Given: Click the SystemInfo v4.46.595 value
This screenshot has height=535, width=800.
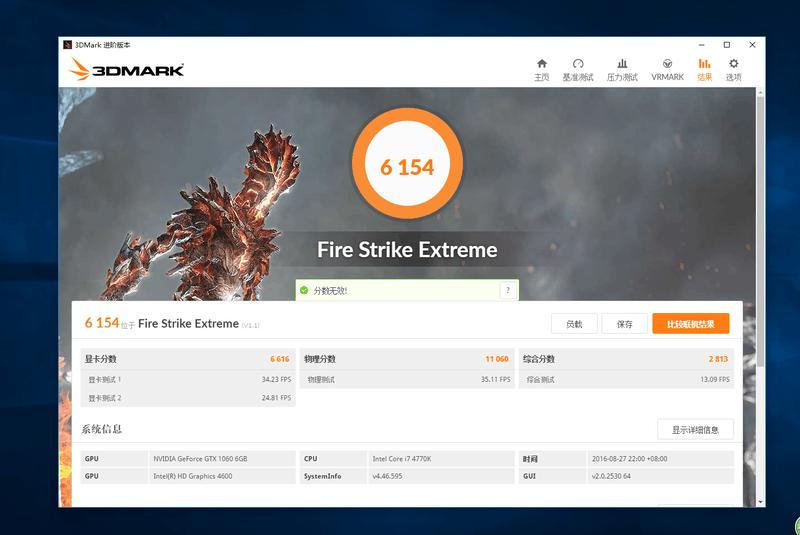Looking at the screenshot, I should pos(387,476).
